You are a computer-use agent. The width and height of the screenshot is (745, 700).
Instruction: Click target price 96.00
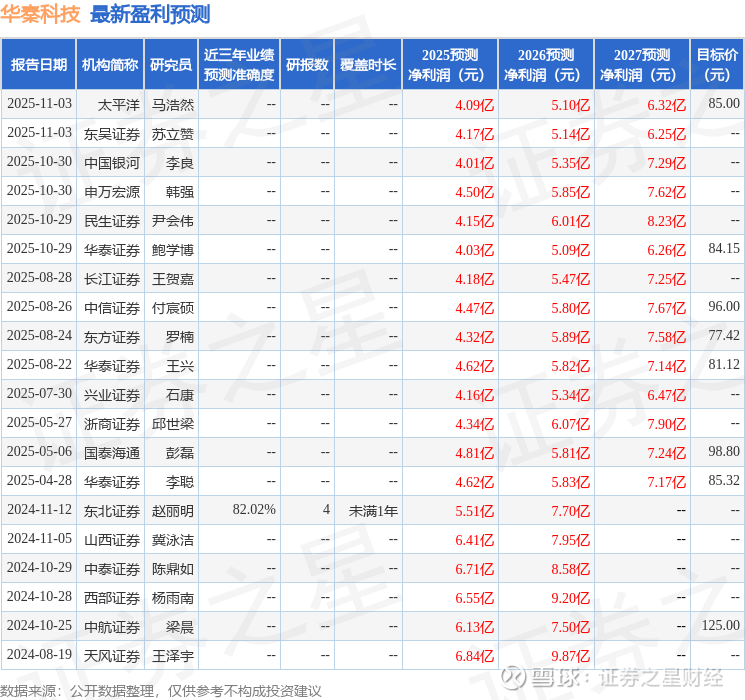(x=724, y=306)
